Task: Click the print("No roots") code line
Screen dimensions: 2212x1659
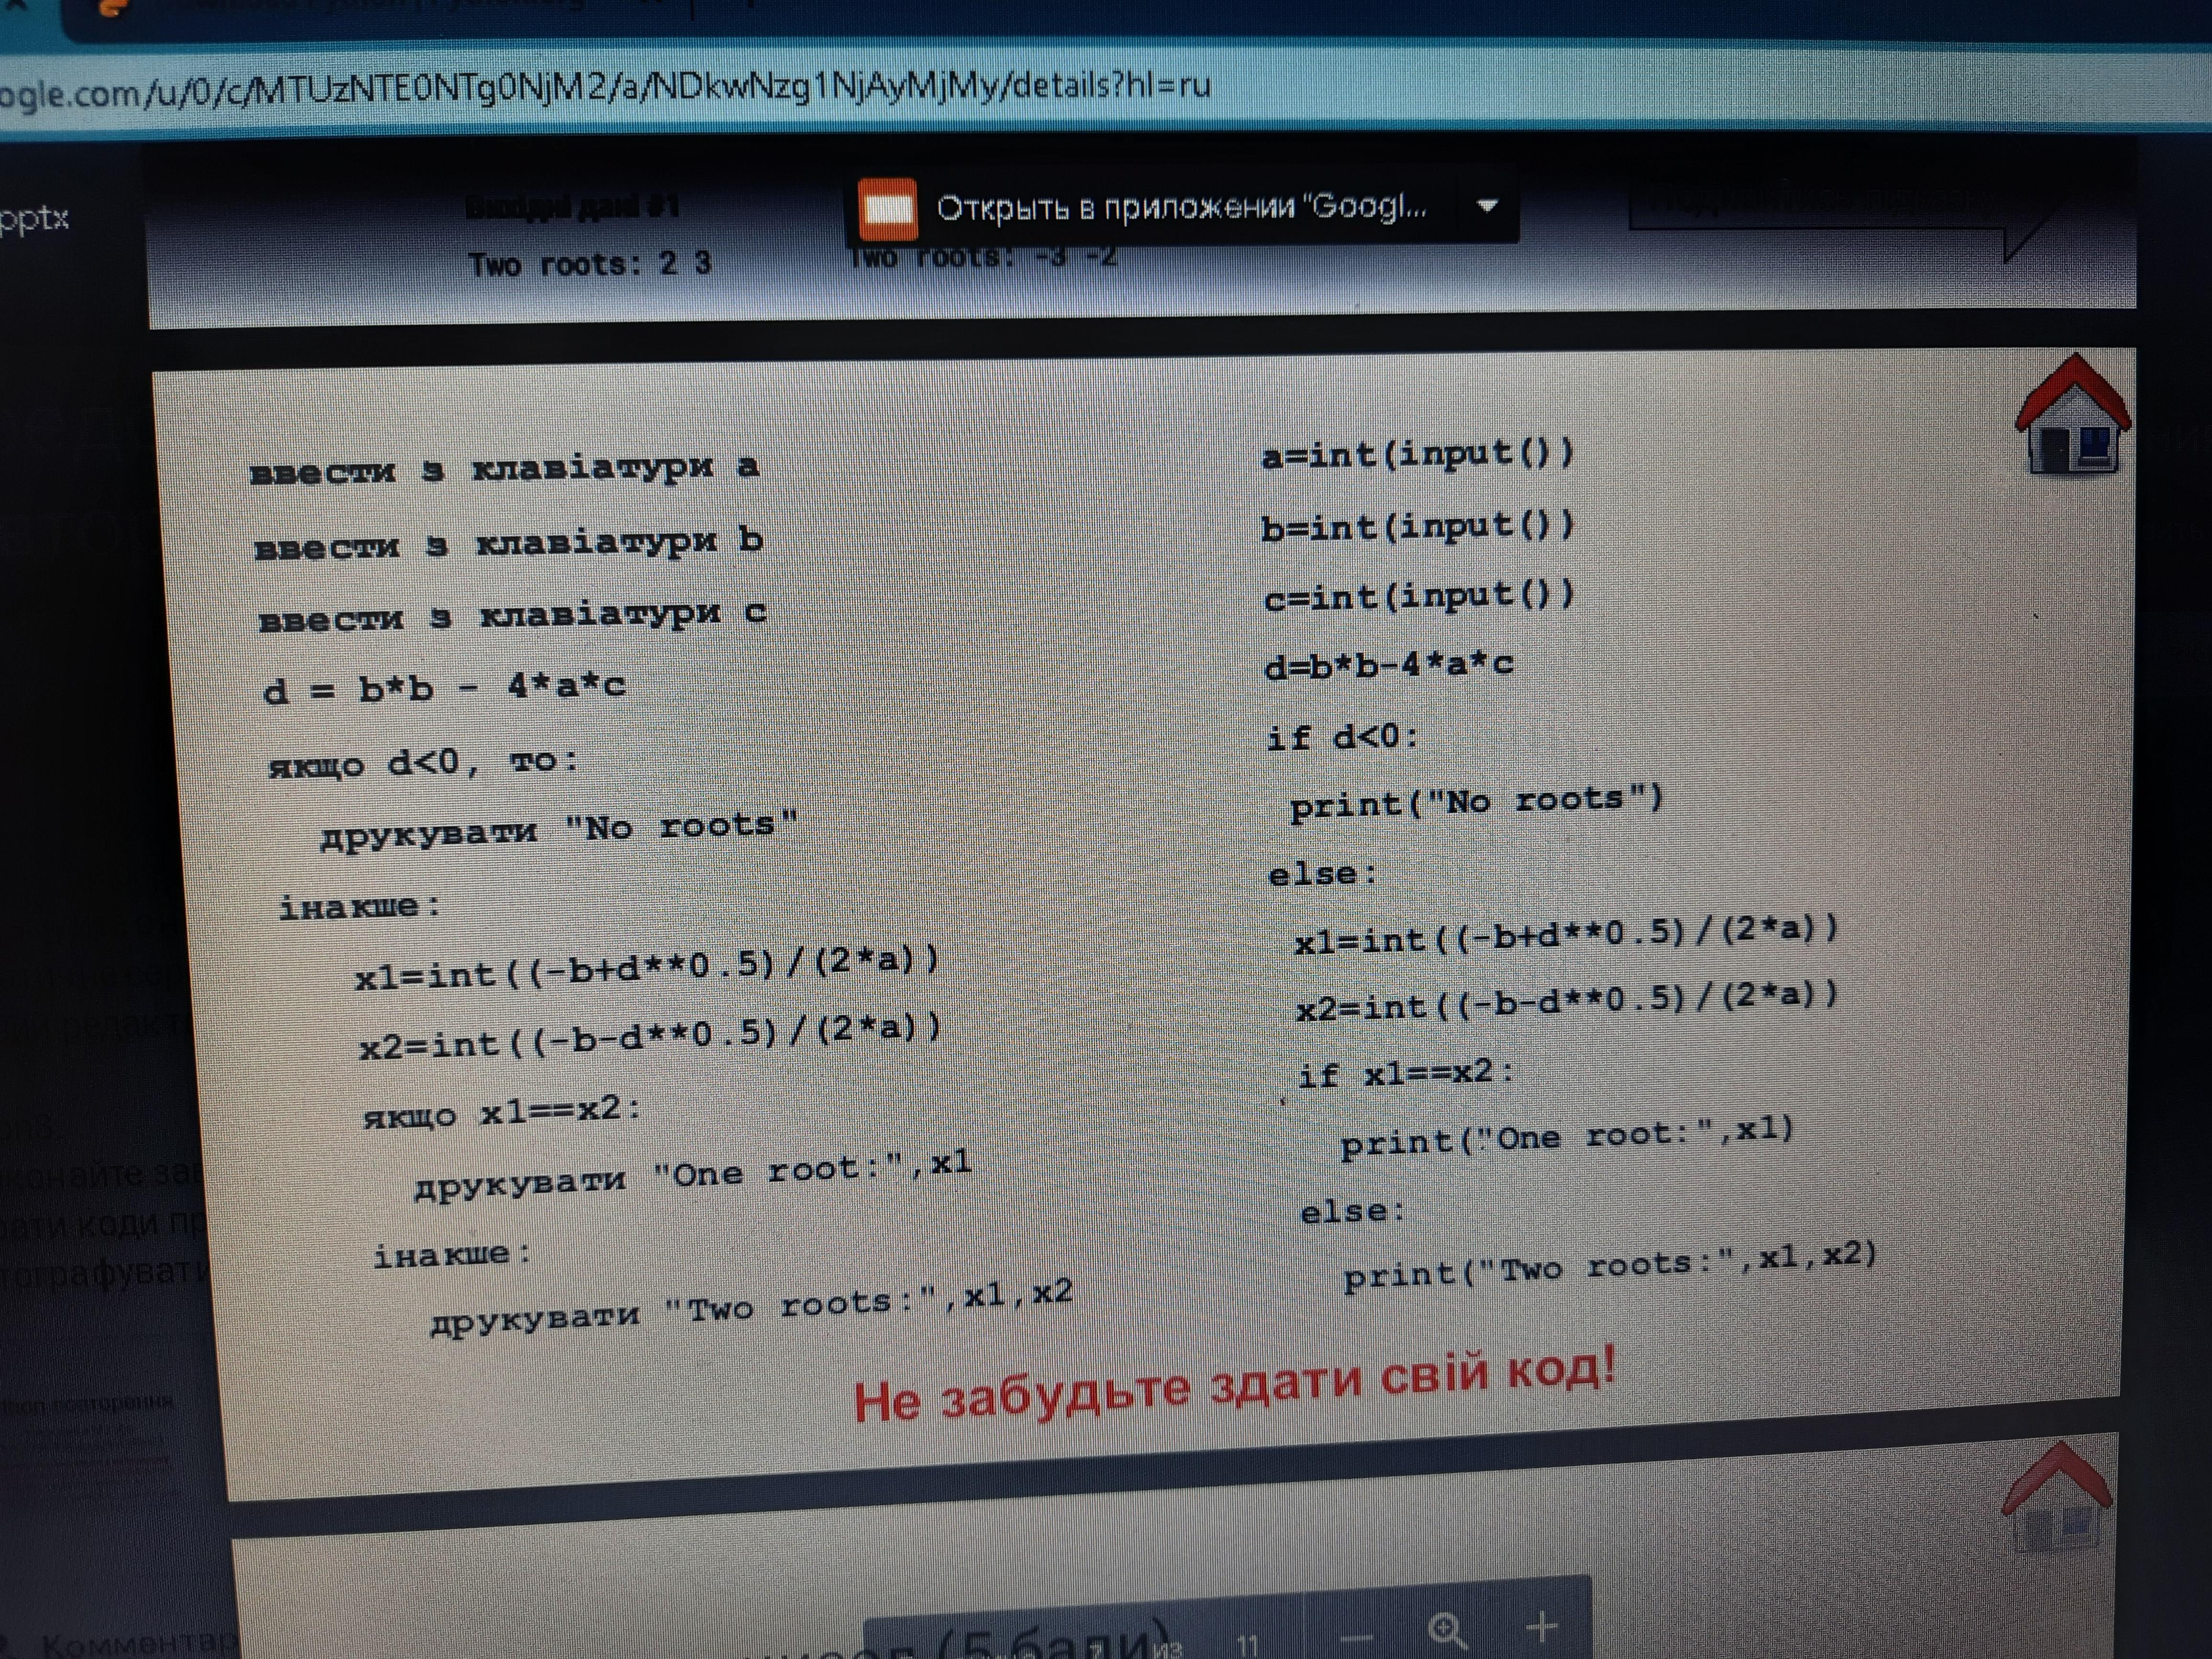Action: tap(1475, 802)
